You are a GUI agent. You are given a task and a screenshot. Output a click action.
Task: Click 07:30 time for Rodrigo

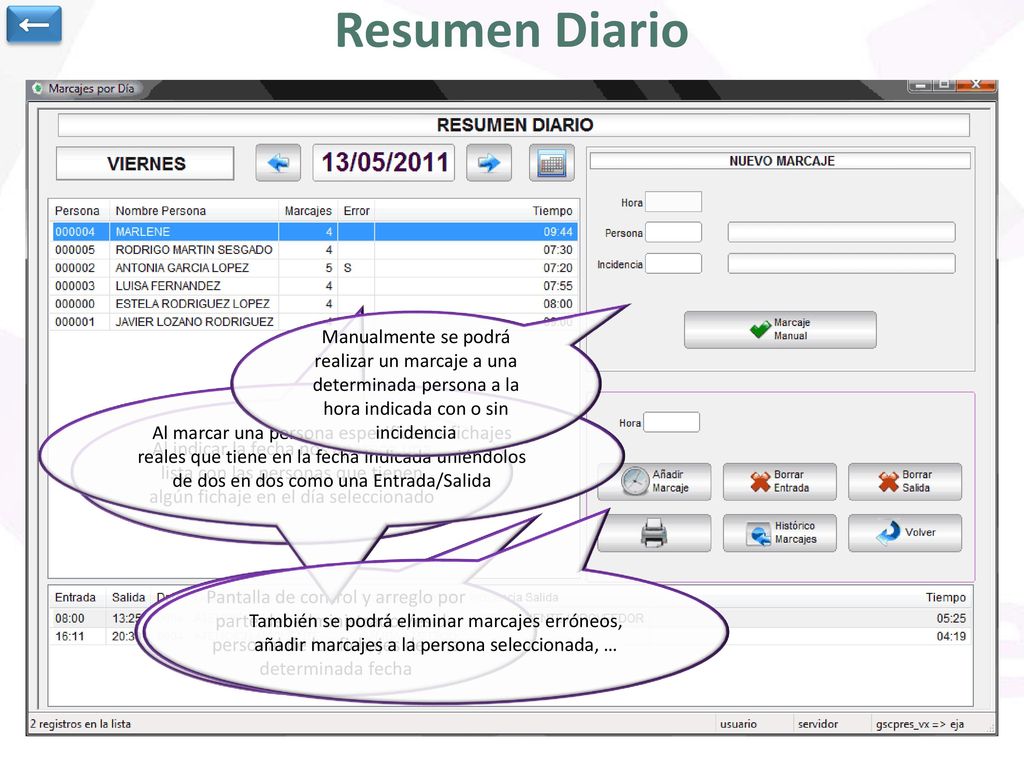tap(558, 250)
